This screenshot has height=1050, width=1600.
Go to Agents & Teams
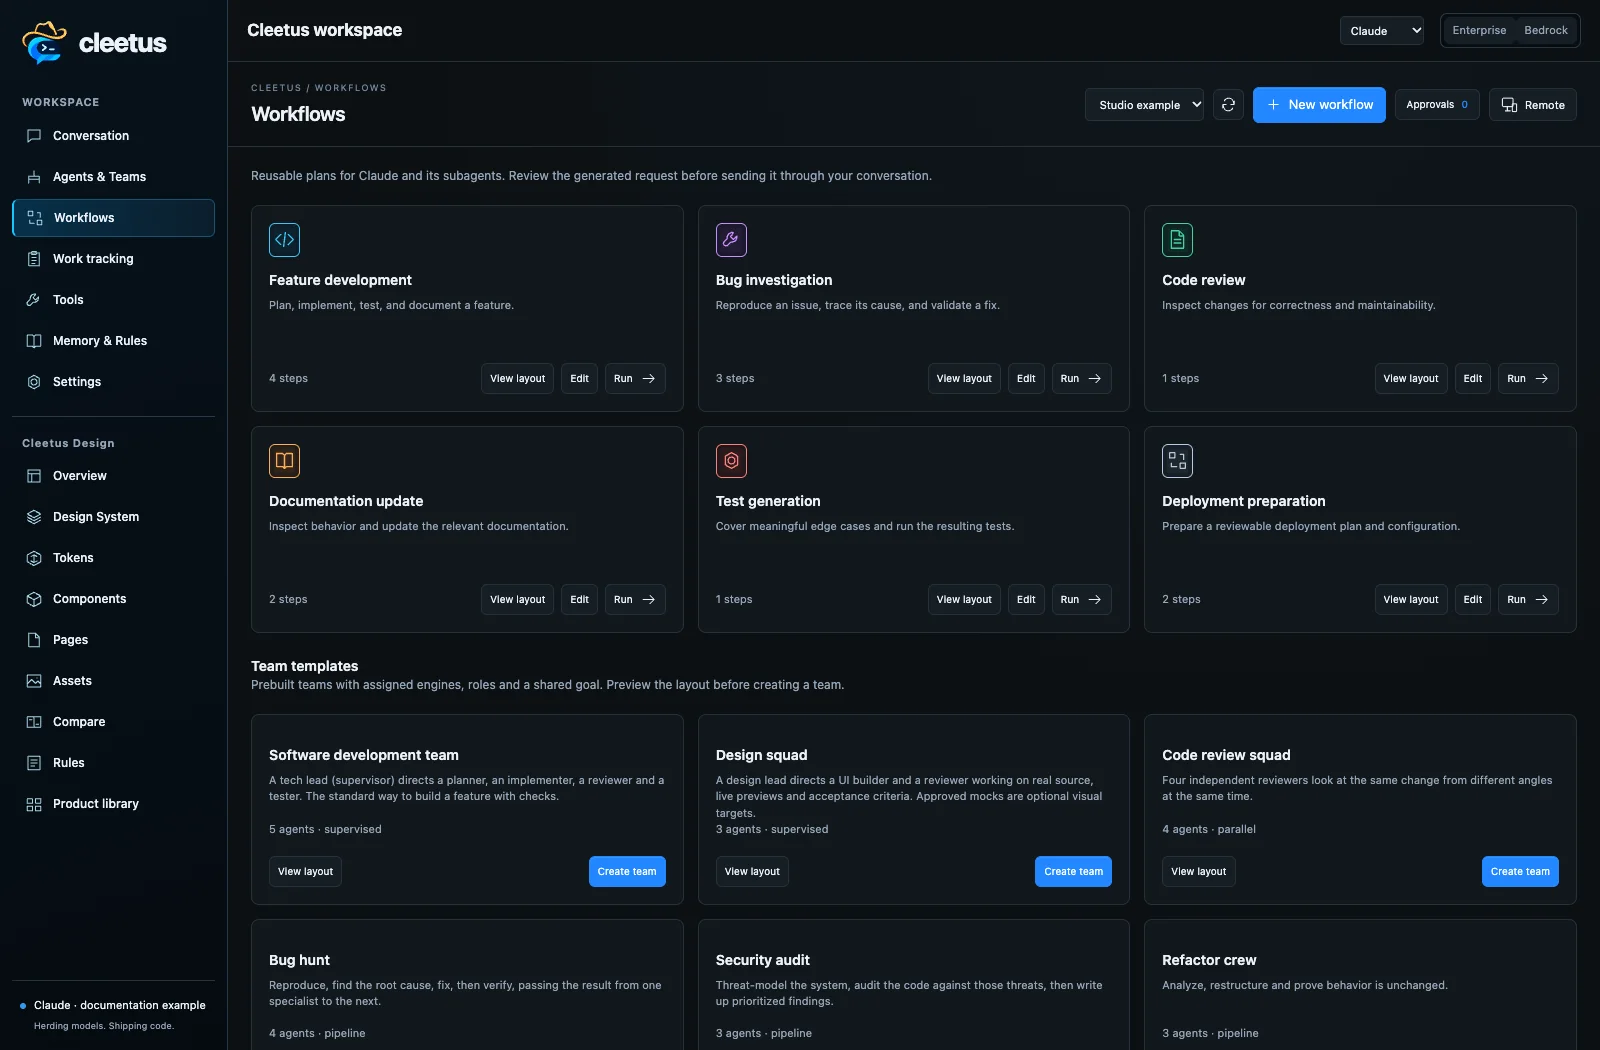[x=113, y=177]
